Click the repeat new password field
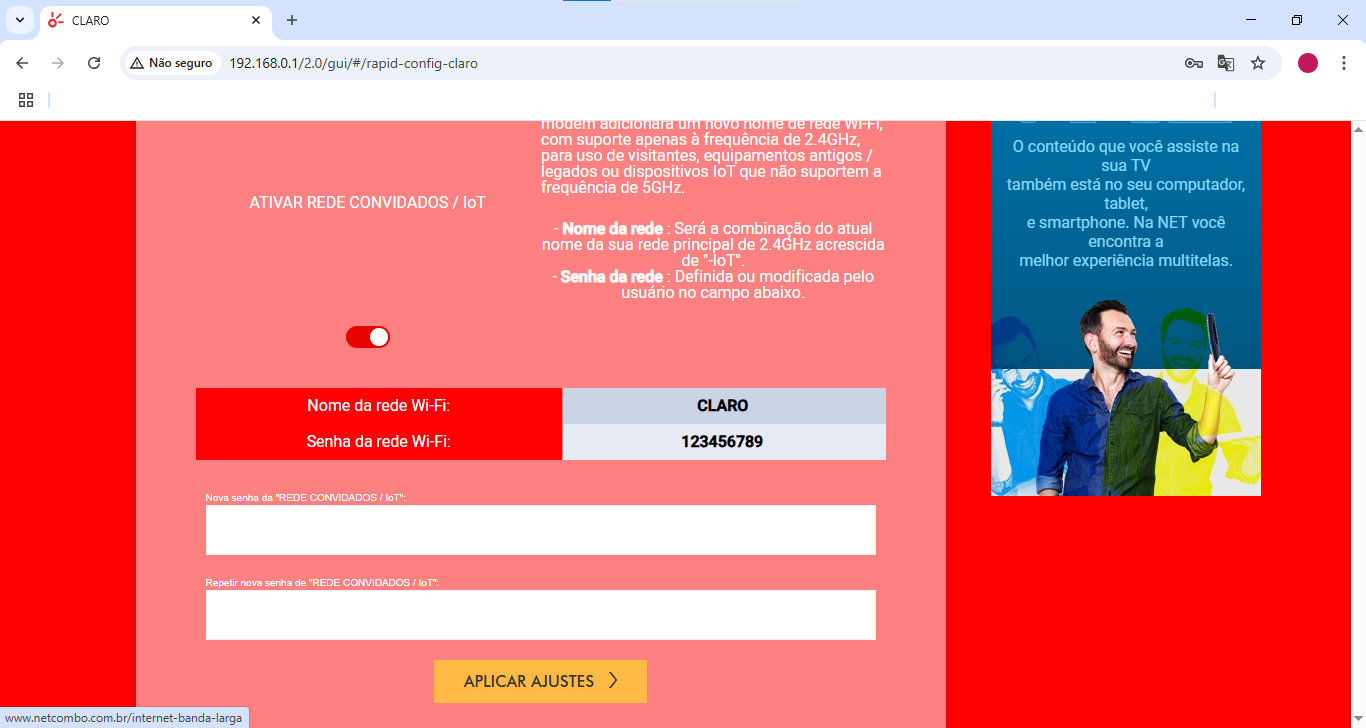Viewport: 1366px width, 728px height. point(541,615)
